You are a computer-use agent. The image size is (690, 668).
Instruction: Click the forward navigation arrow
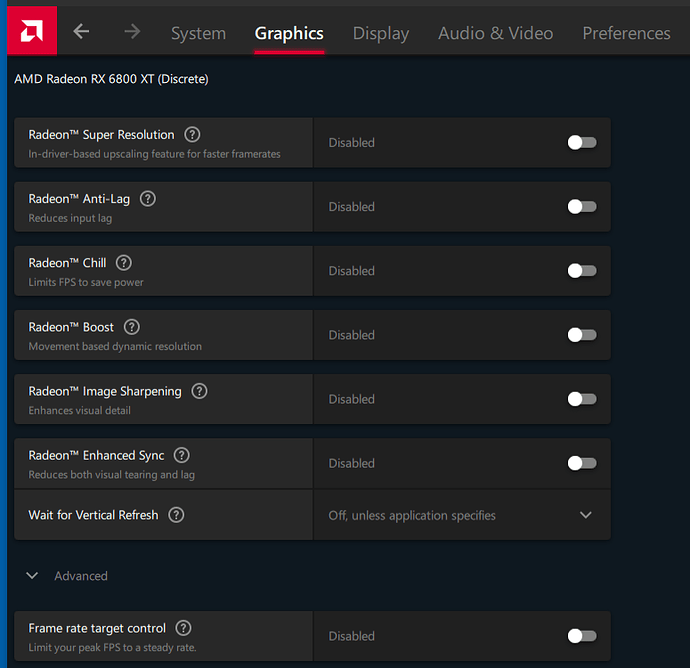point(132,32)
